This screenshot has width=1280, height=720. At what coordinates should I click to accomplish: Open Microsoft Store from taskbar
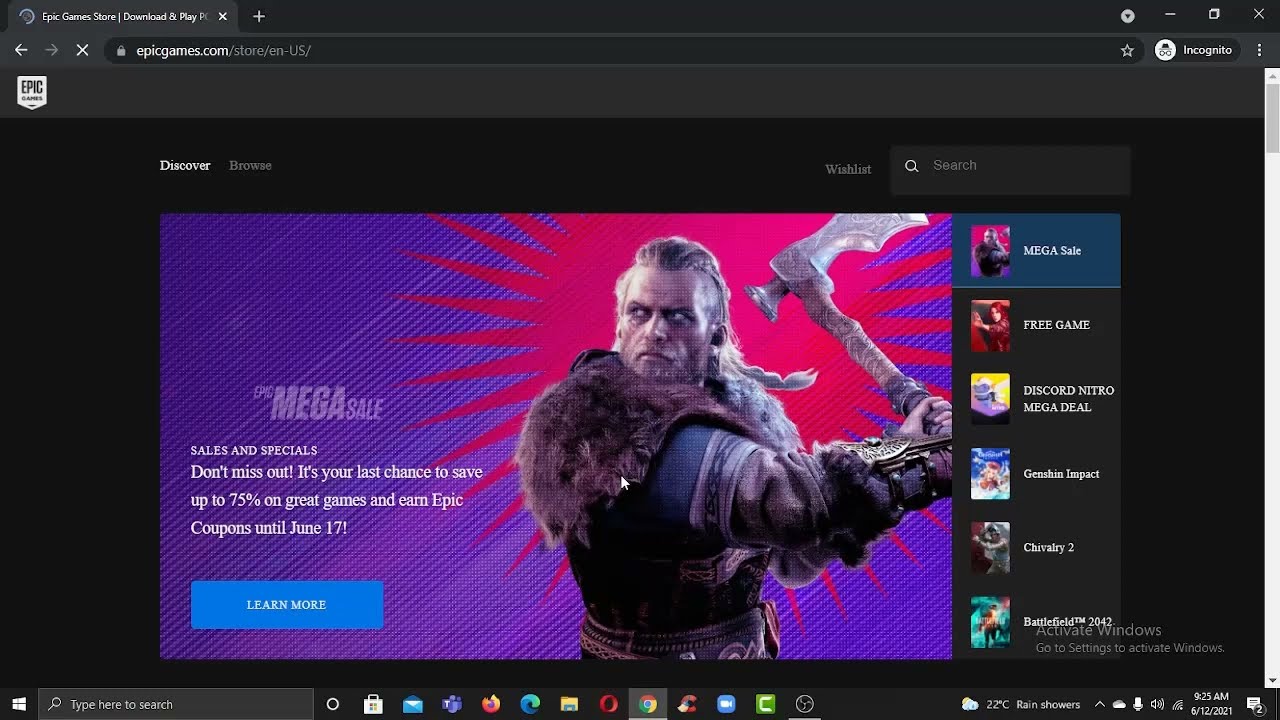[x=373, y=704]
